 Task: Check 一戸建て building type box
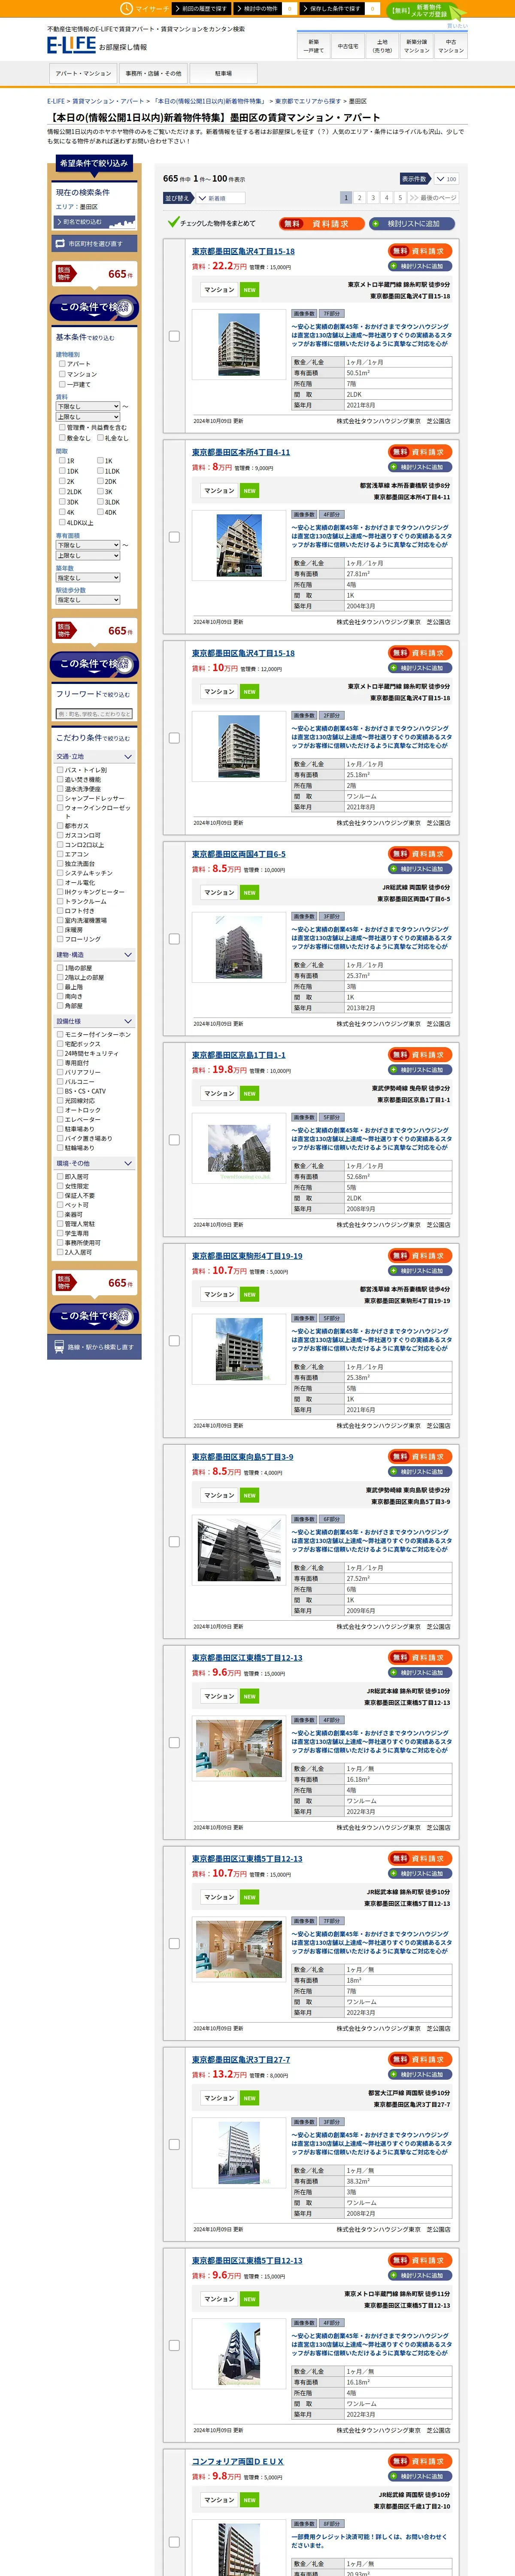[62, 384]
